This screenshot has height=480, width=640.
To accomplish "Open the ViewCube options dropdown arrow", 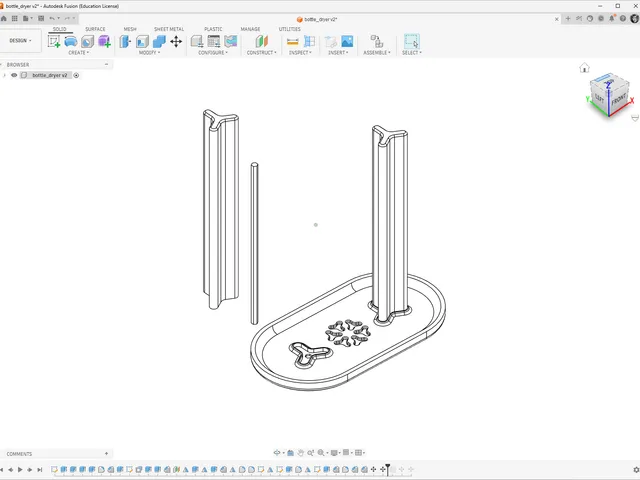I will coord(635,118).
